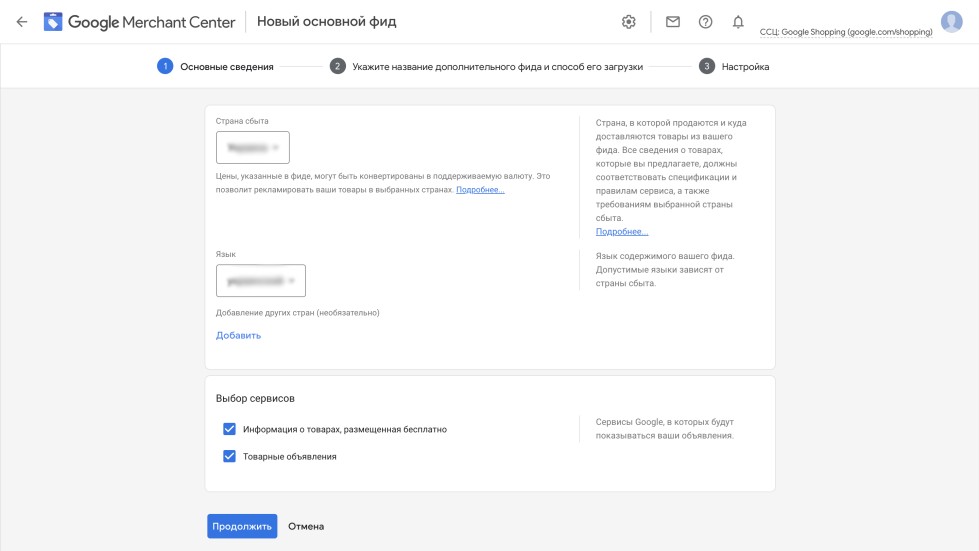Open Подробнее link under currency note
The height and width of the screenshot is (551, 979).
480,189
